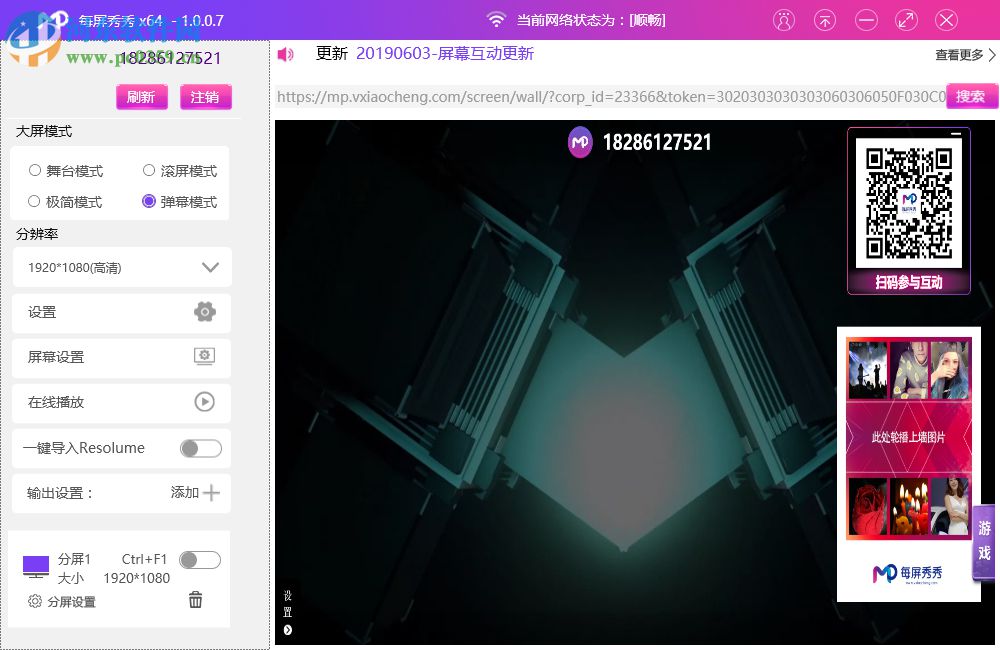Click the pin-to-top icon in the title bar
The width and height of the screenshot is (1000, 650).
825,19
